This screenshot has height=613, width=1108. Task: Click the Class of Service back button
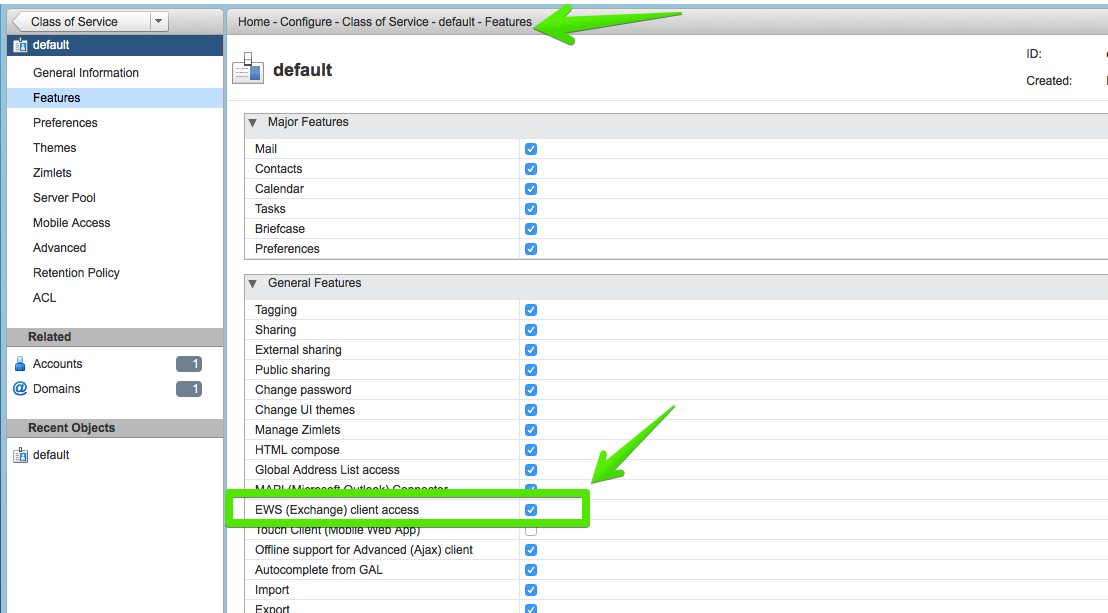tap(81, 21)
